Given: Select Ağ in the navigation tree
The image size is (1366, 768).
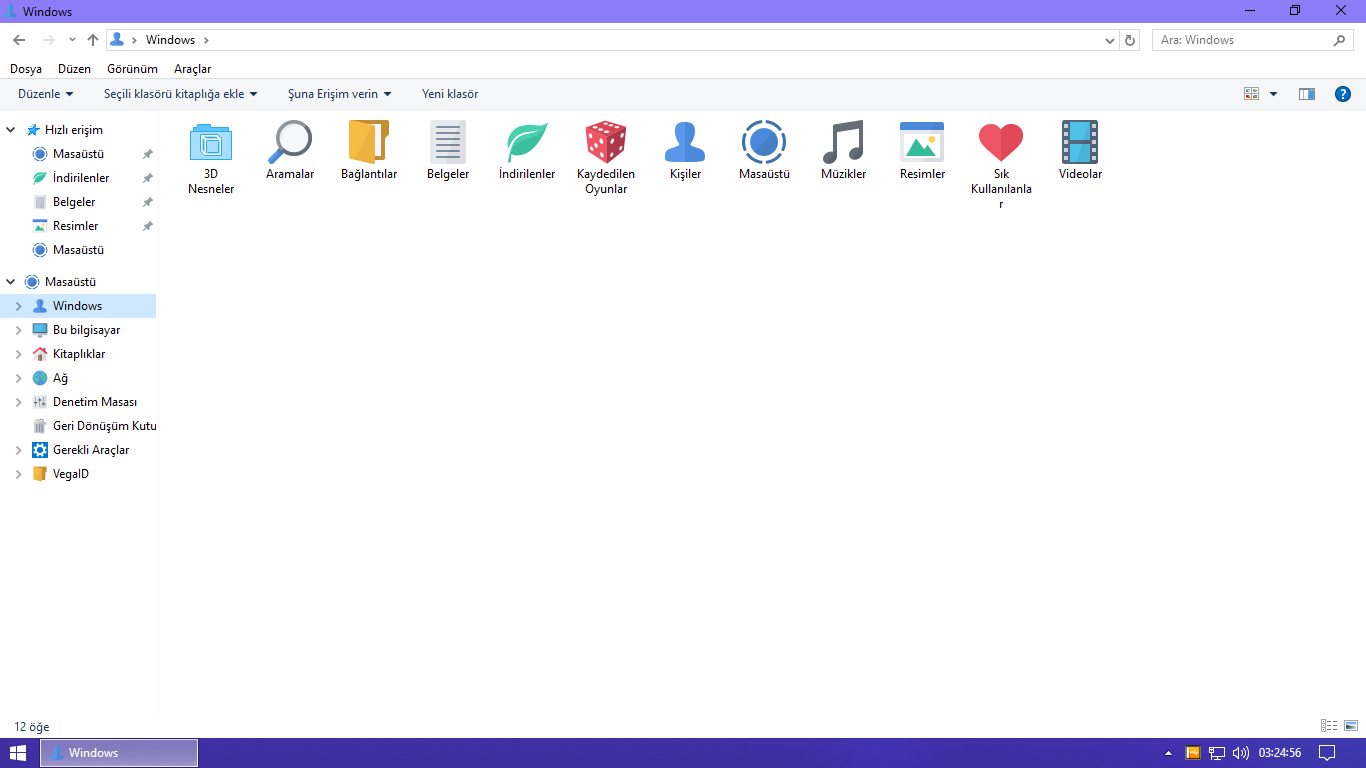Looking at the screenshot, I should (x=61, y=378).
